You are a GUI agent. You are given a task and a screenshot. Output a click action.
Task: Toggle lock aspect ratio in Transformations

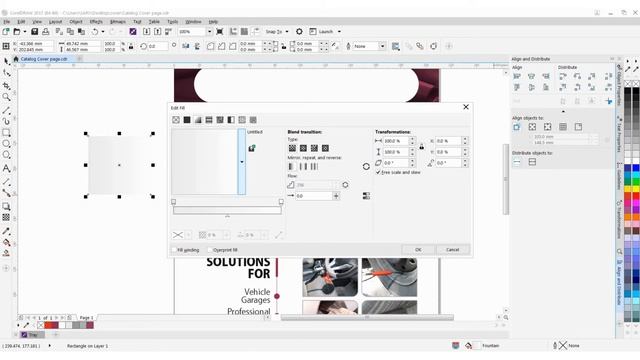coord(422,146)
